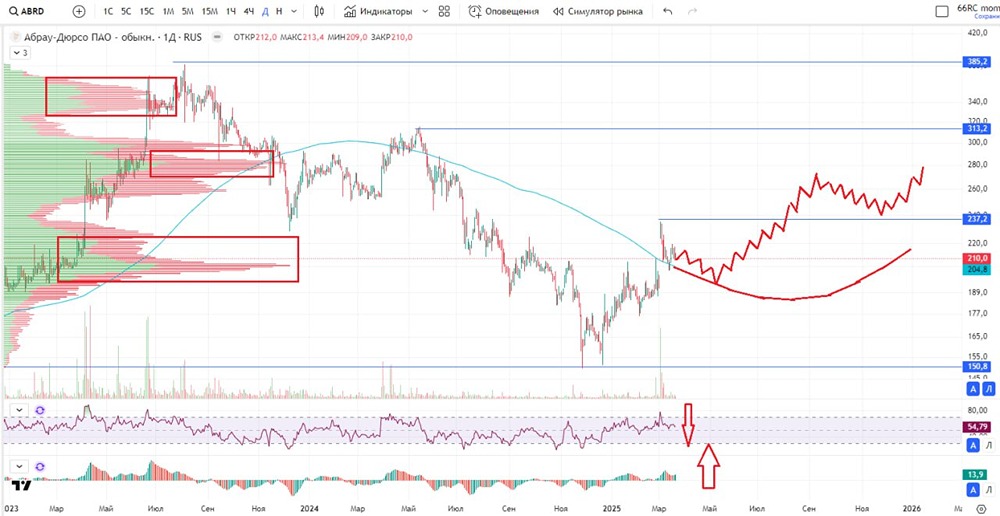Screen dimensions: 1000x516
Task: Toggle auto scale A on MACD pane
Action: click(x=975, y=490)
